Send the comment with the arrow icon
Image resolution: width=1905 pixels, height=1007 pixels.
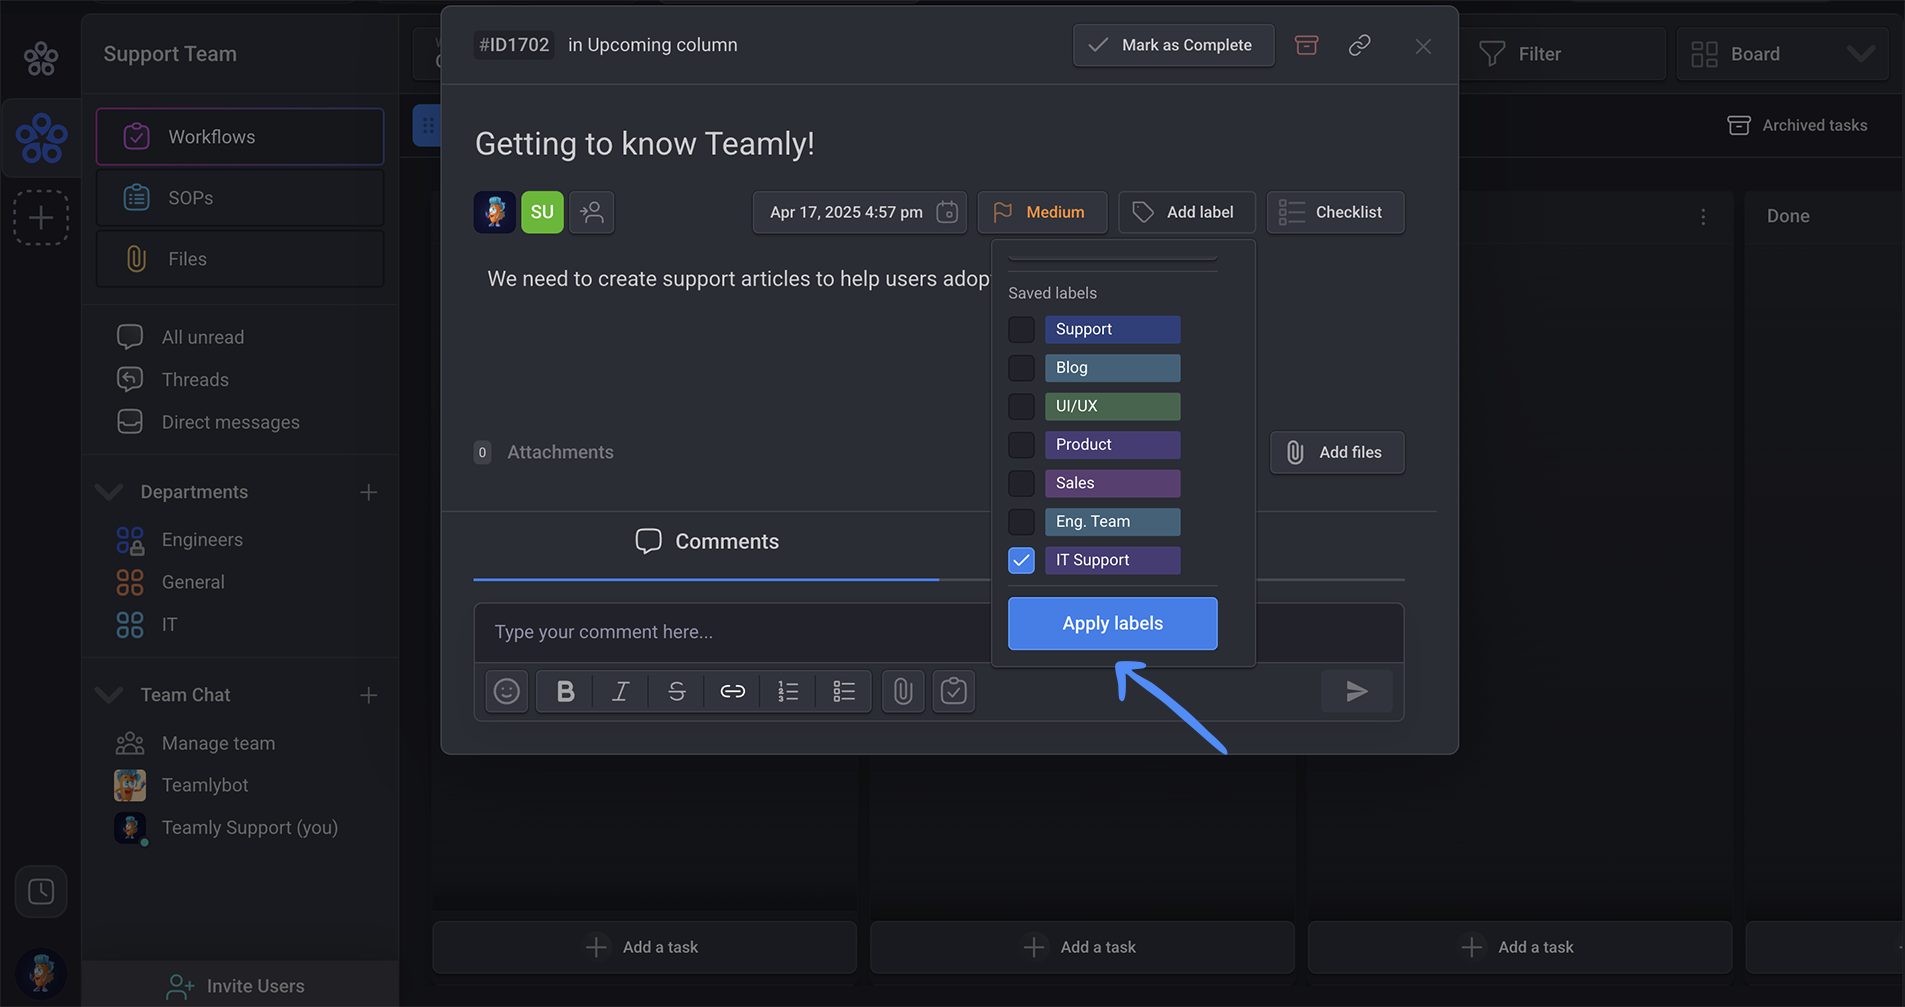pyautogui.click(x=1357, y=691)
